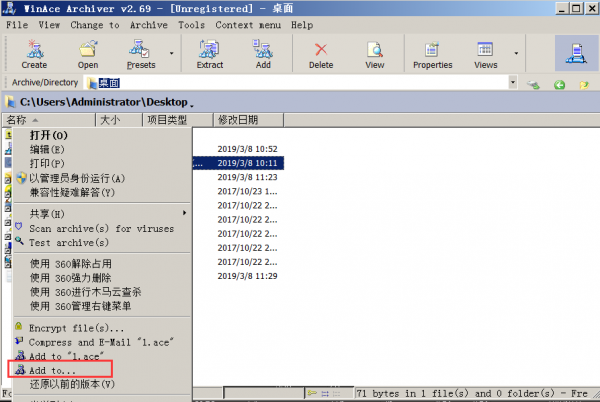600x402 pixels.
Task: Open the Archive menu in menu bar
Action: click(148, 24)
